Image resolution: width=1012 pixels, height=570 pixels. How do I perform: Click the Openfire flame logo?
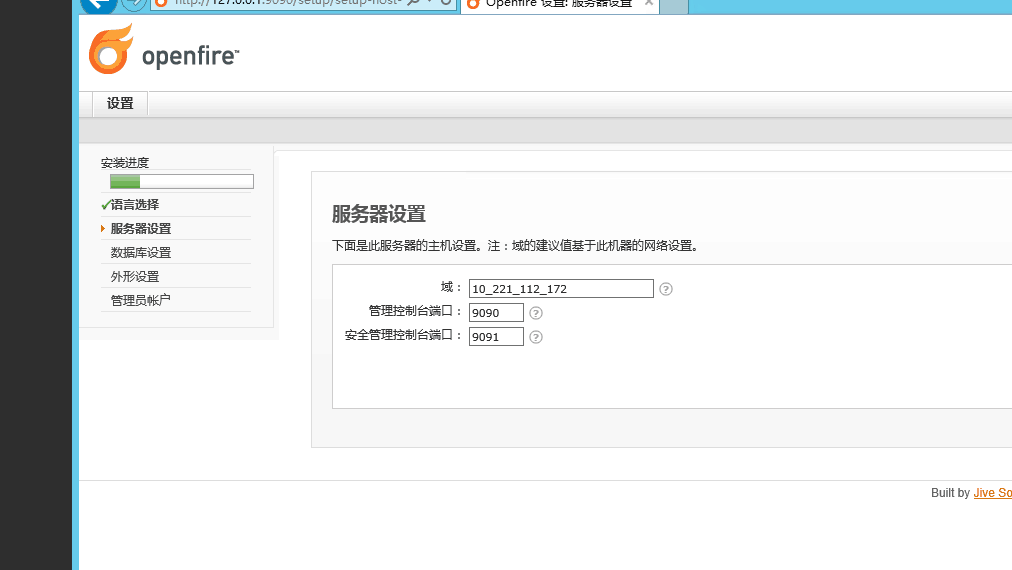[111, 50]
